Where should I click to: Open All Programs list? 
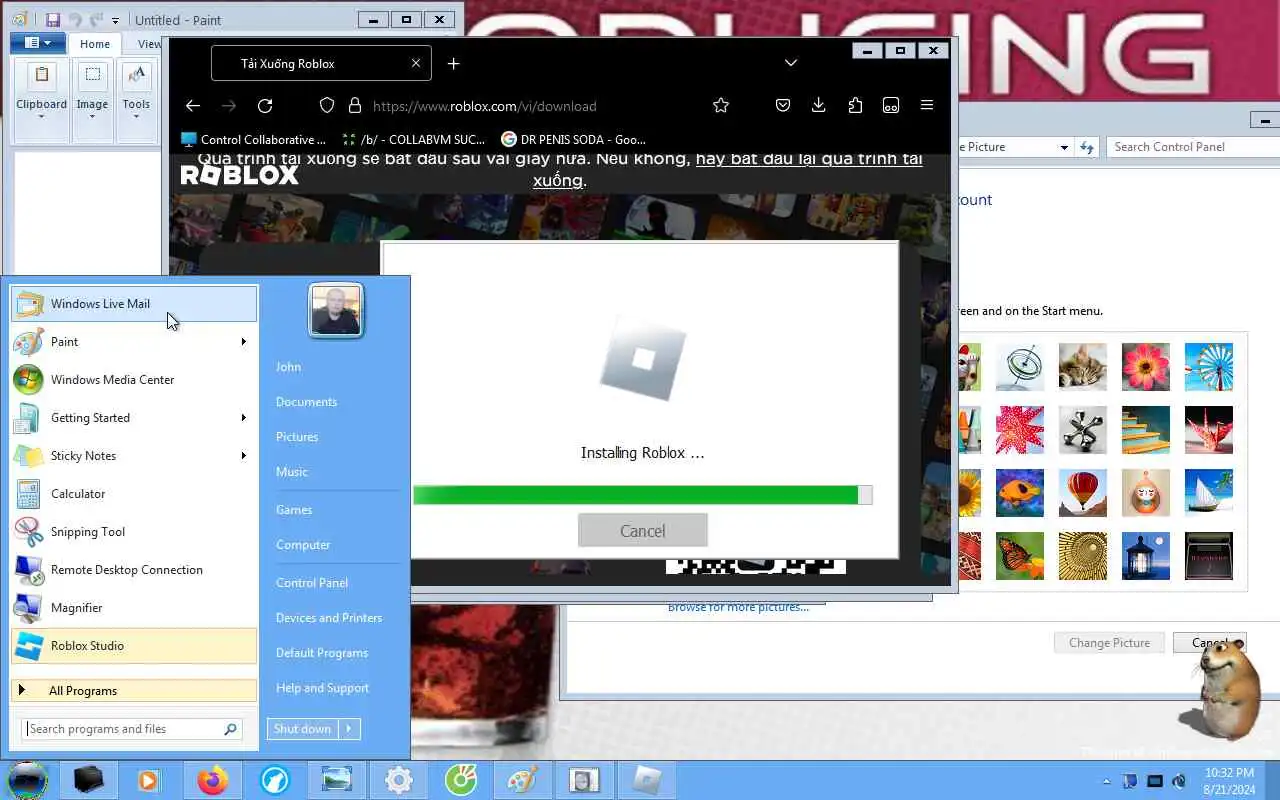(x=134, y=691)
